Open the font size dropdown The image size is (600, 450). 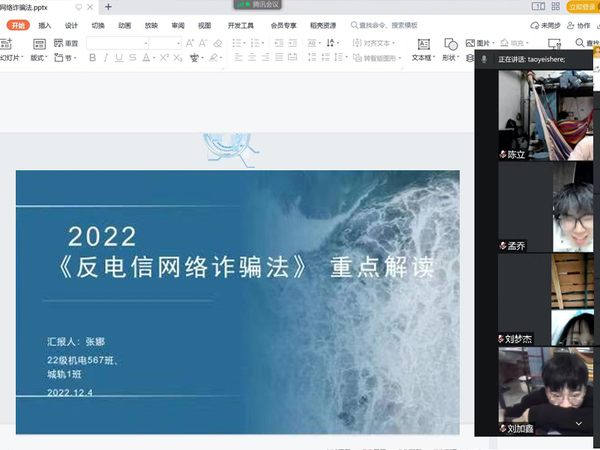[179, 43]
